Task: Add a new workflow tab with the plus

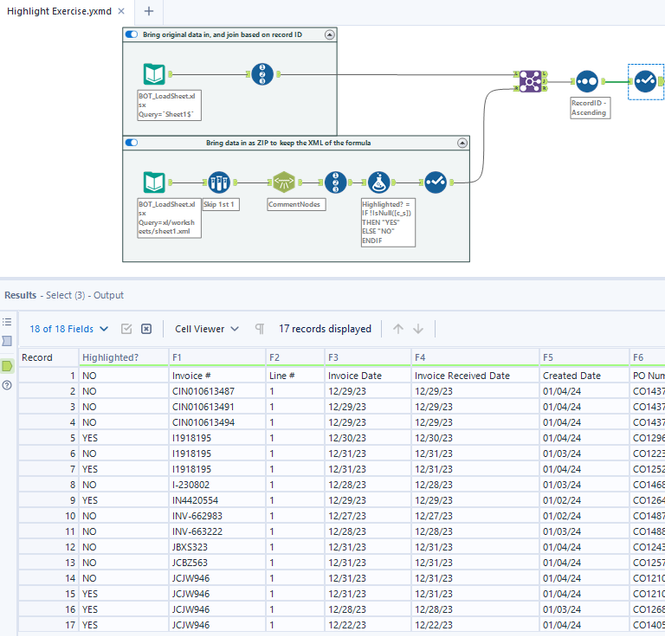Action: pyautogui.click(x=148, y=11)
